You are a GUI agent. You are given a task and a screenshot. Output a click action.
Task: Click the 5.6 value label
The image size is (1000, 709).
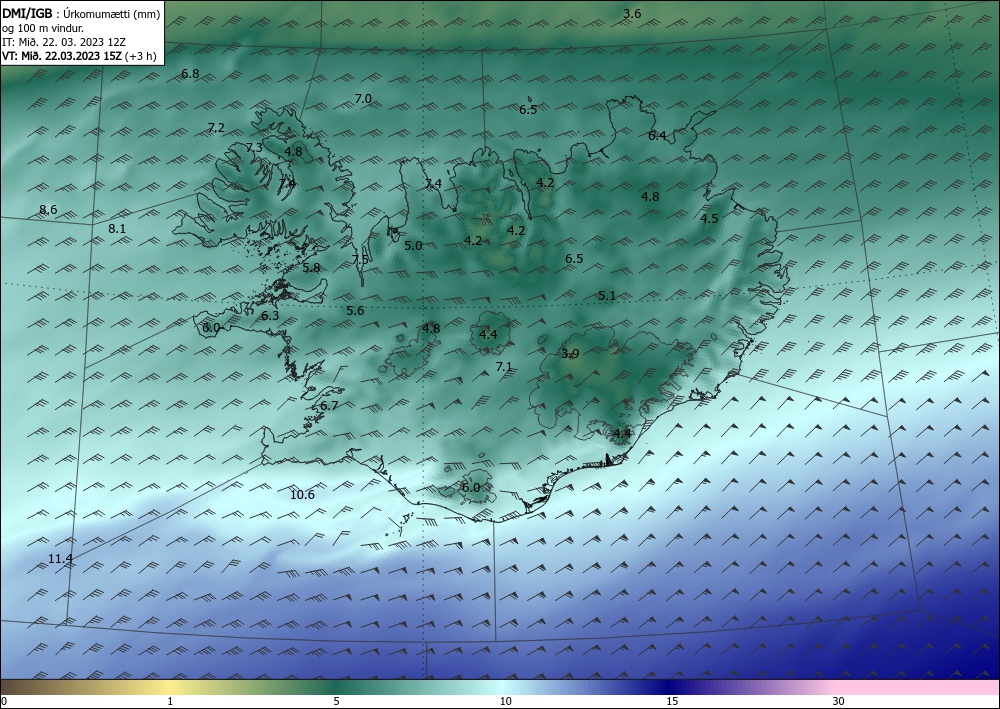point(355,311)
